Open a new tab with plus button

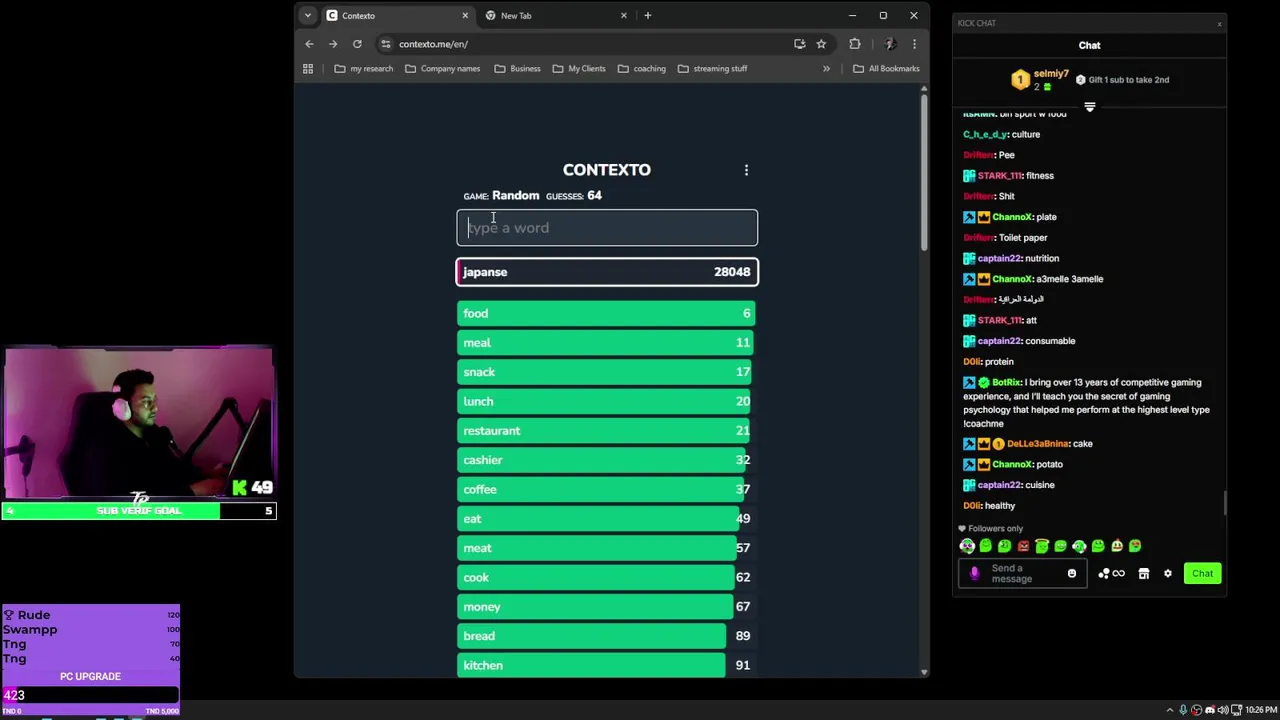(647, 15)
